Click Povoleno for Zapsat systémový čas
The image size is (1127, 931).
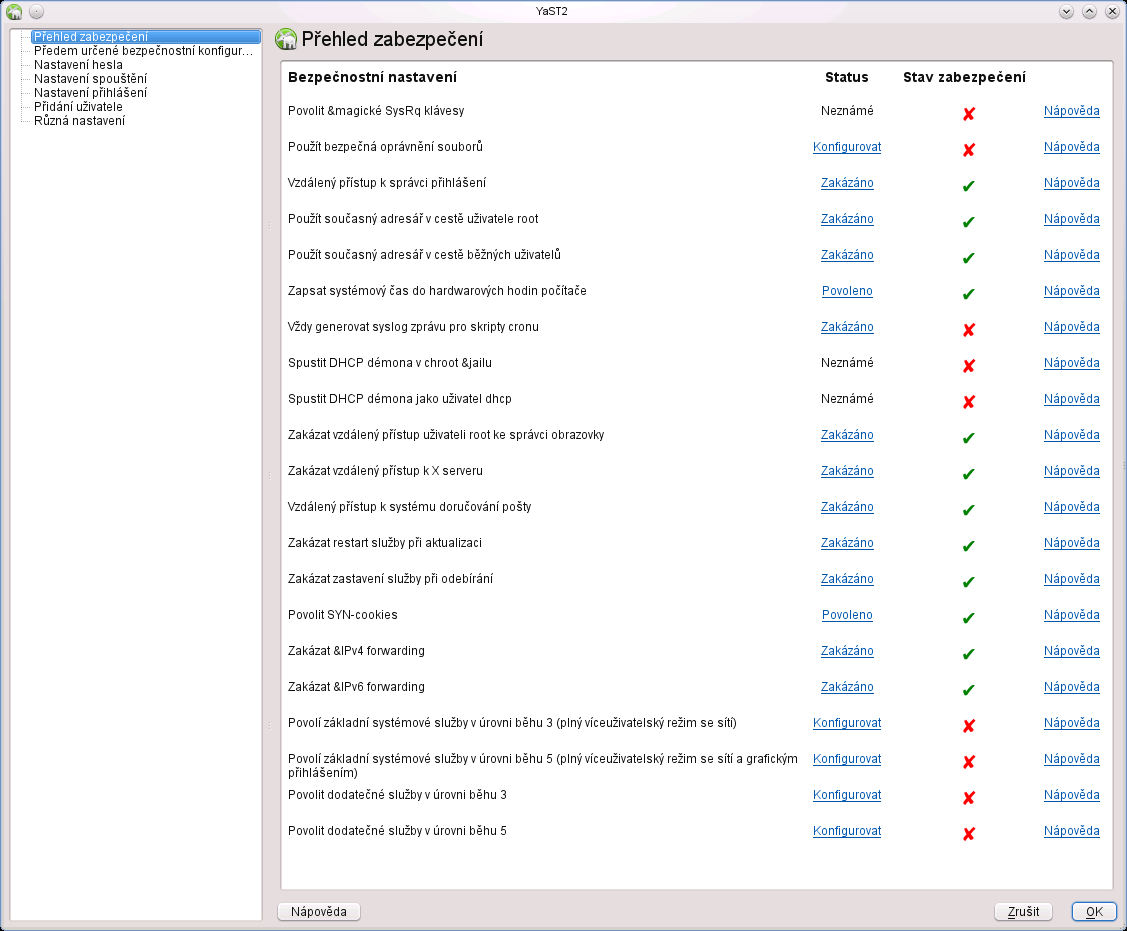(847, 290)
